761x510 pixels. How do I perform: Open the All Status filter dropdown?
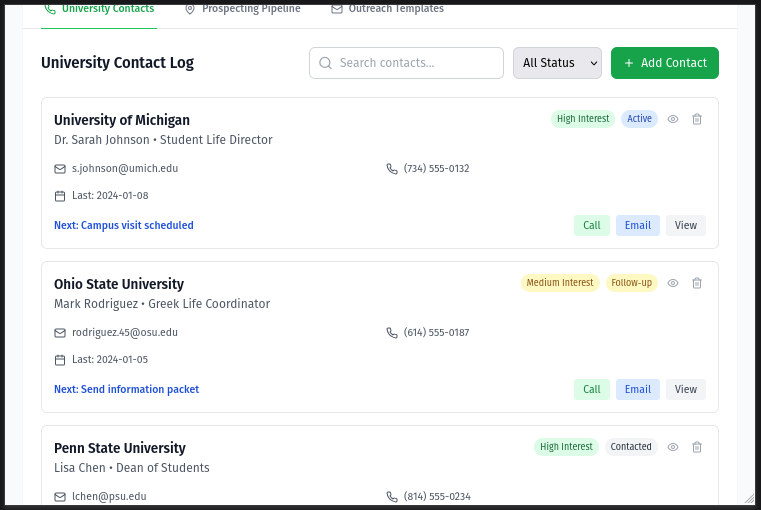[557, 63]
